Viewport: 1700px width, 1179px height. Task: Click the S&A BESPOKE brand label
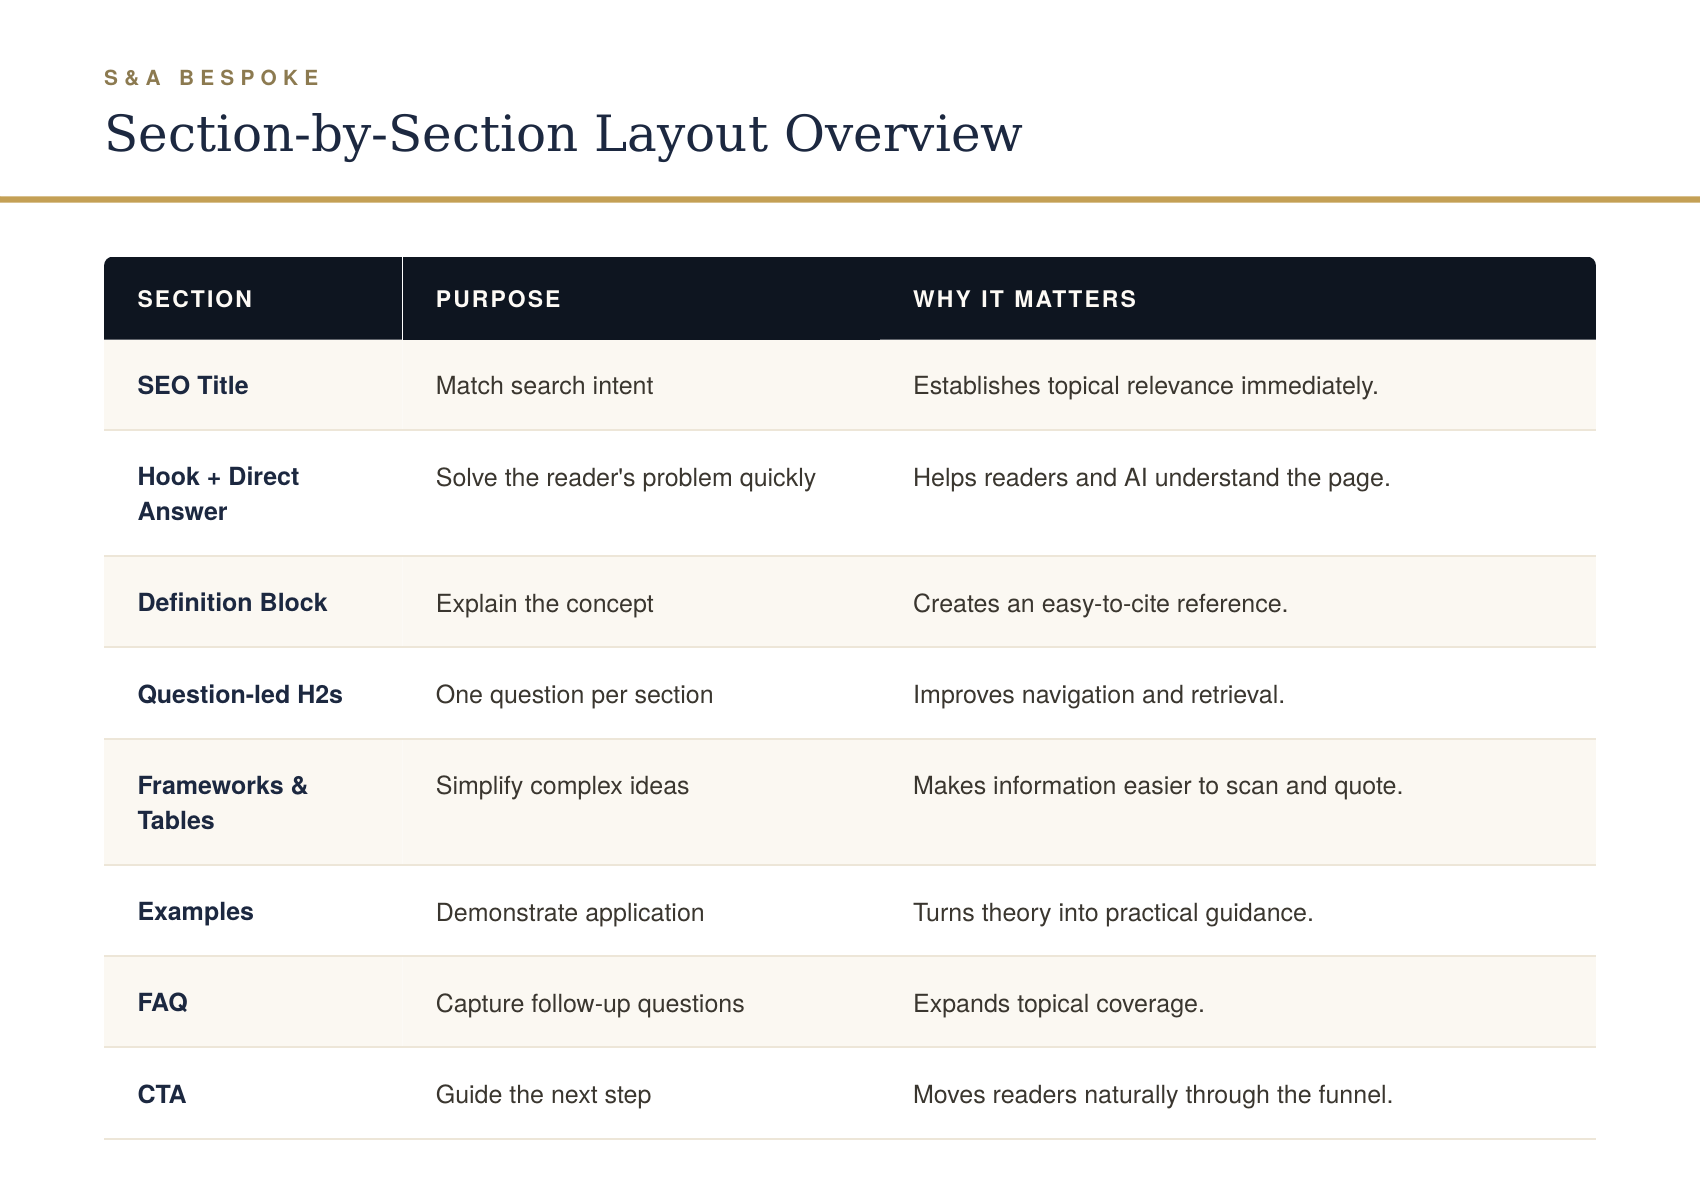coord(212,78)
